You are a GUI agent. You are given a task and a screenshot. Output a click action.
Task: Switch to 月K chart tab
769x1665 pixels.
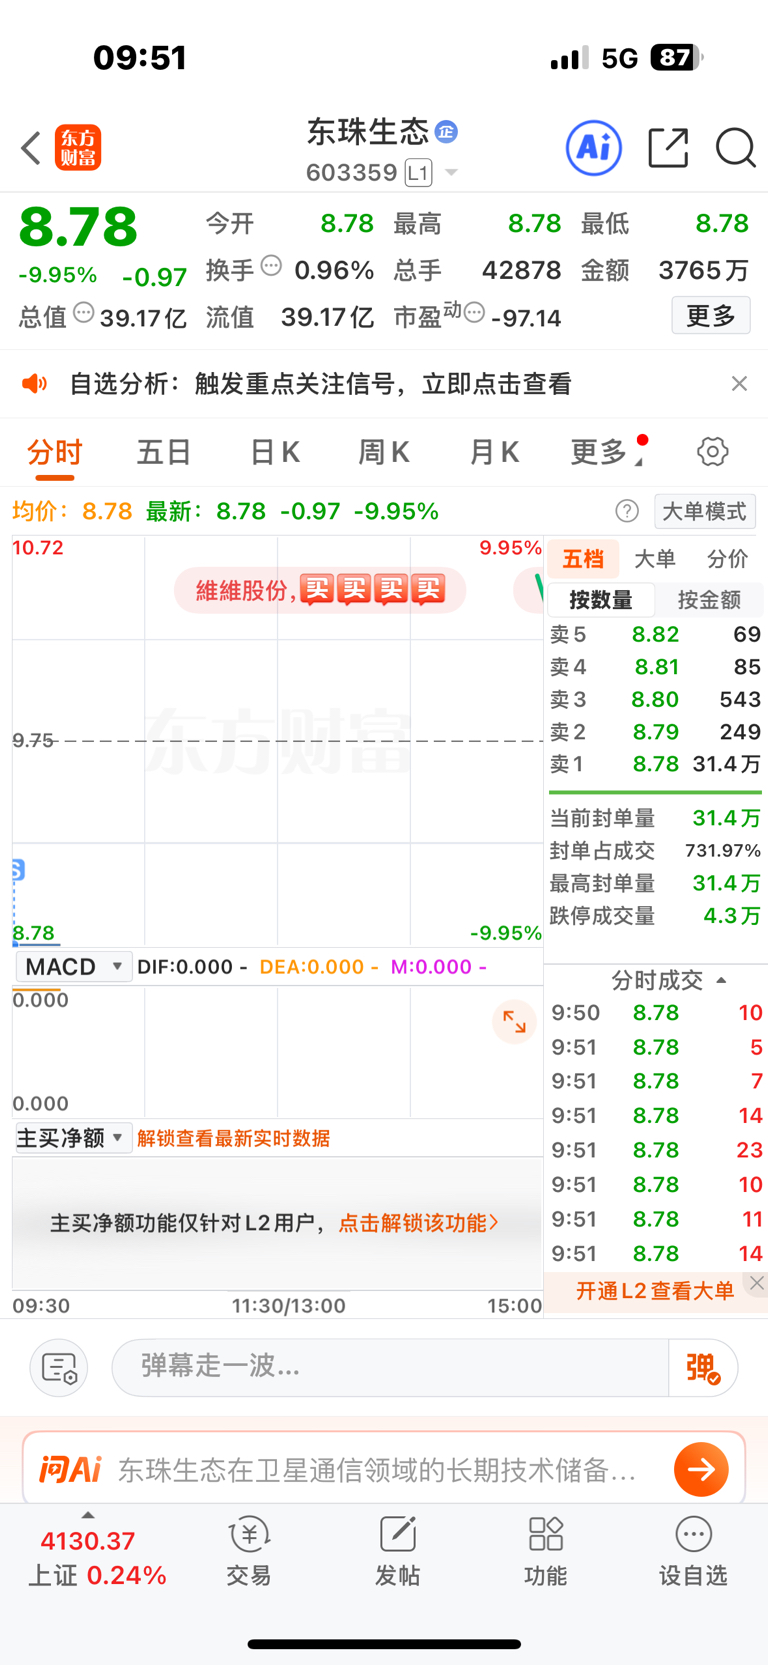click(494, 452)
